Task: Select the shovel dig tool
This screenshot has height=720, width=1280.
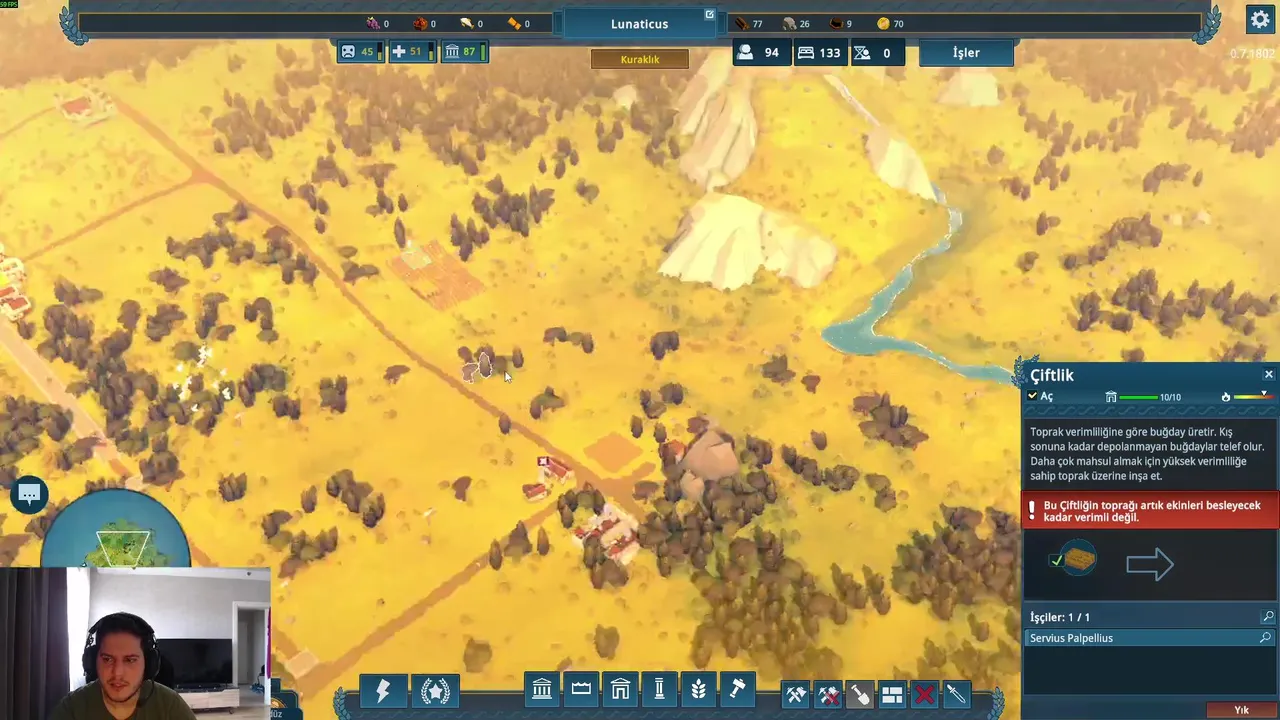Action: pos(860,694)
